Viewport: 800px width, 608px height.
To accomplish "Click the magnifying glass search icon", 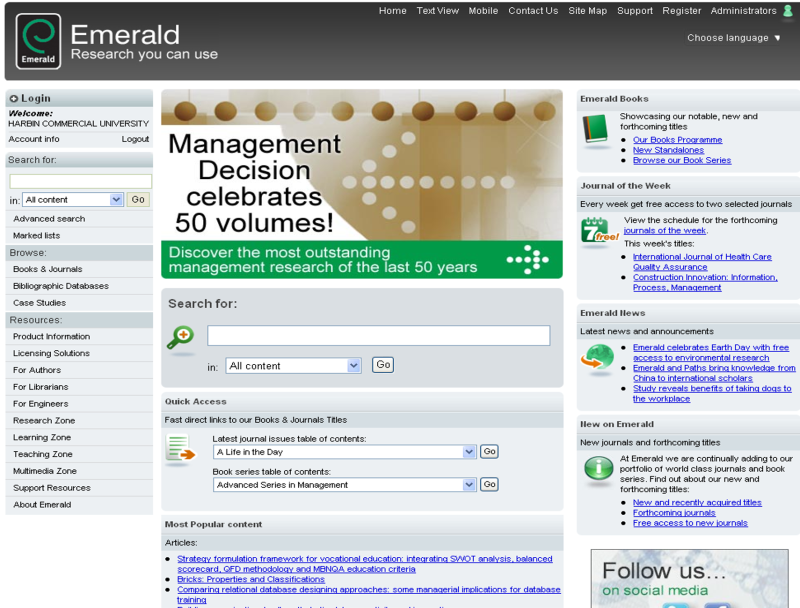I will (181, 337).
